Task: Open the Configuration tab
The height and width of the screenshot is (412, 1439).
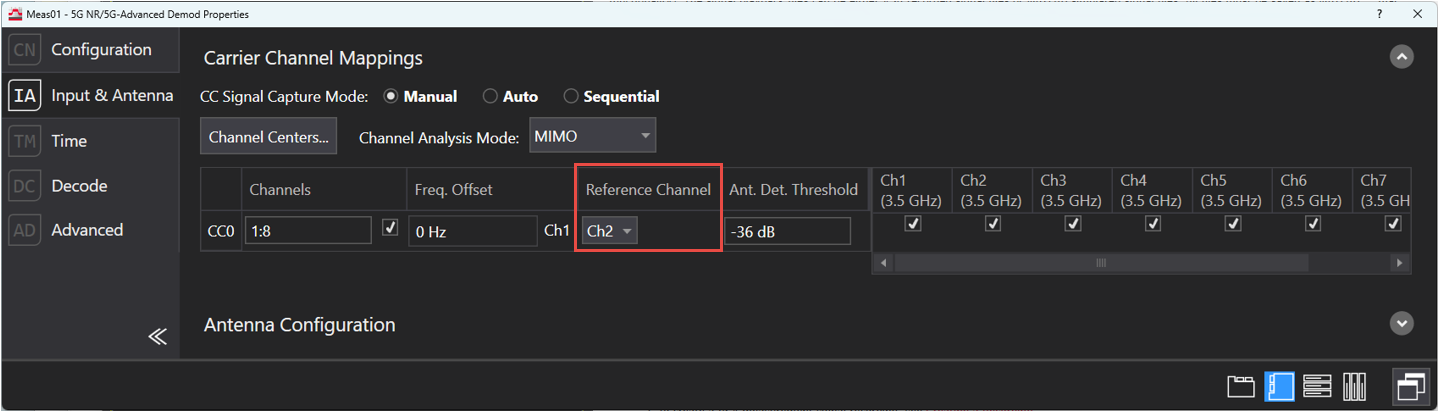Action: click(x=101, y=50)
